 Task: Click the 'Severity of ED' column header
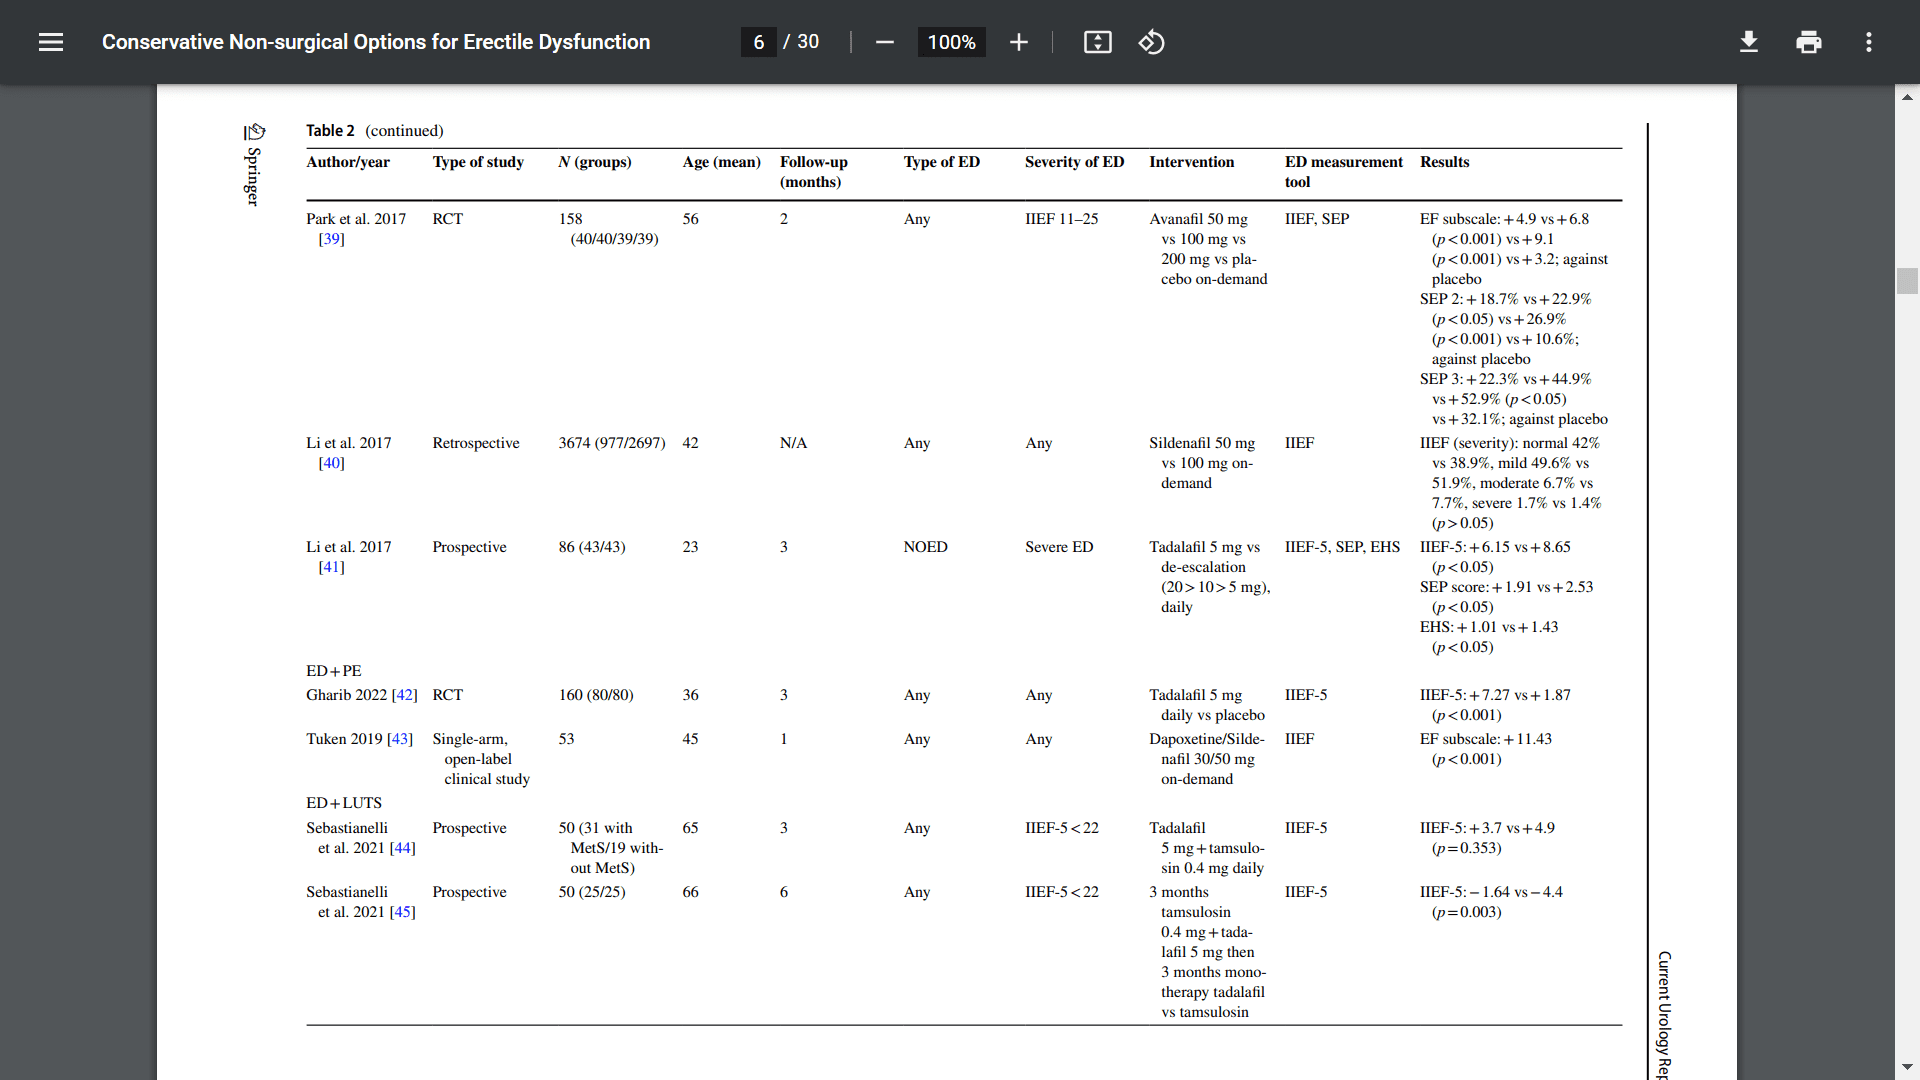point(1074,162)
